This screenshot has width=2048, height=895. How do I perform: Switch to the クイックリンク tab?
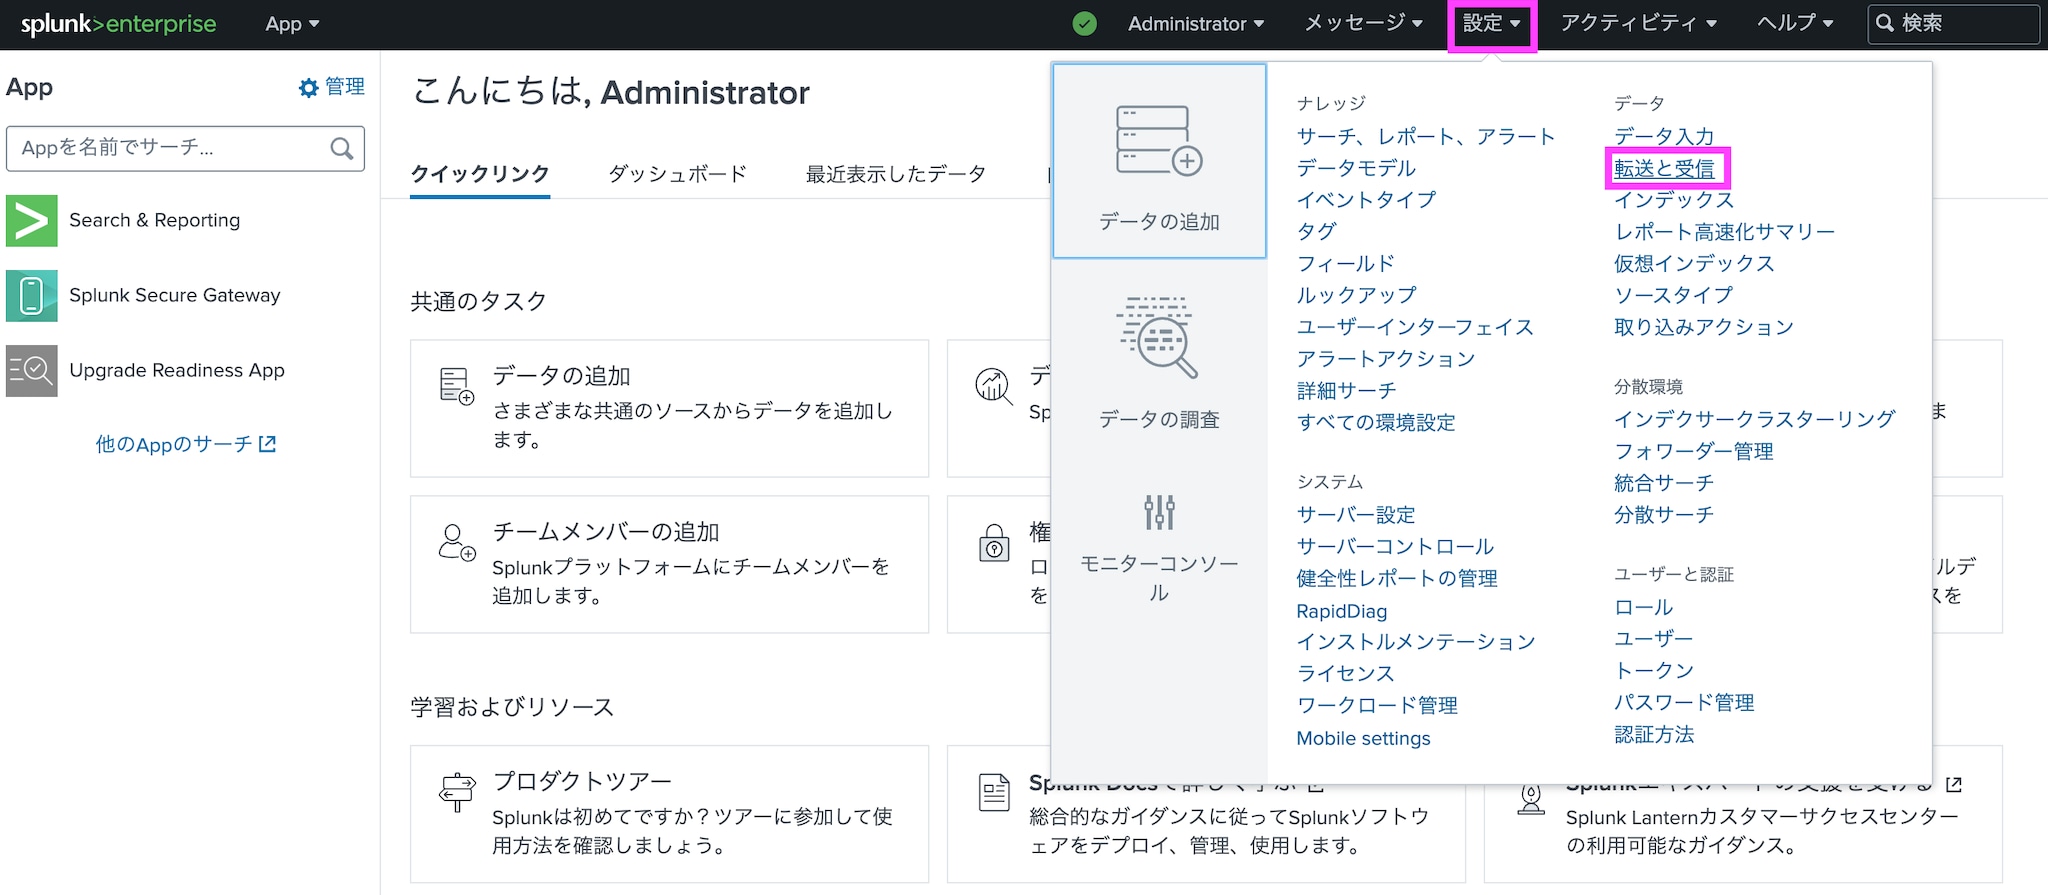pos(480,174)
